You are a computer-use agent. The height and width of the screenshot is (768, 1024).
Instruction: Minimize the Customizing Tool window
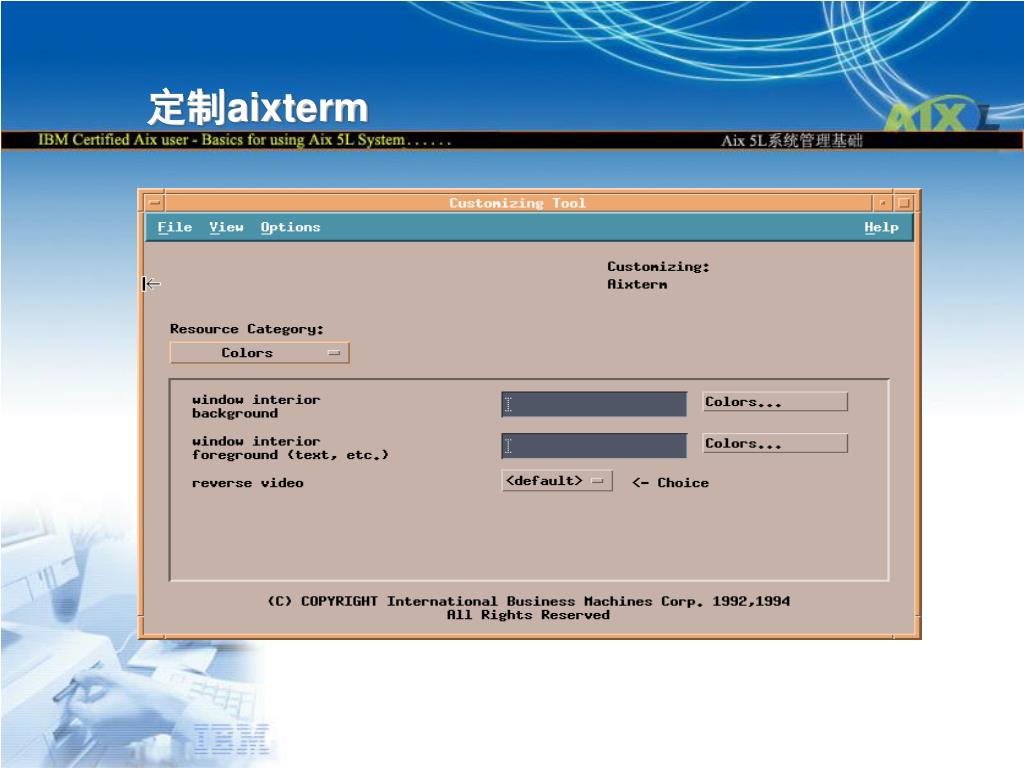pyautogui.click(x=882, y=203)
